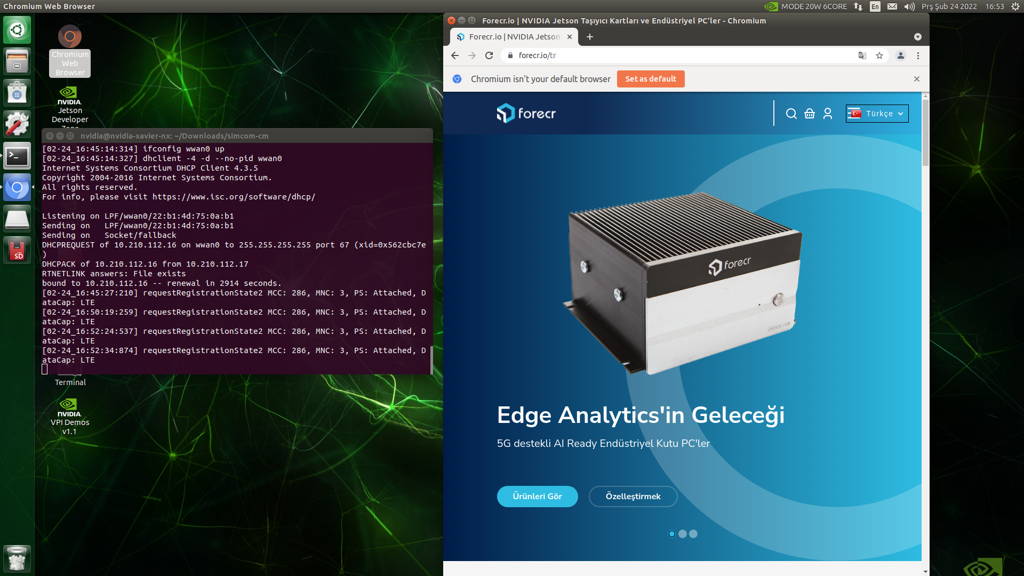Click the terminal window scrollbar
Image resolution: width=1024 pixels, height=576 pixels.
[431, 359]
